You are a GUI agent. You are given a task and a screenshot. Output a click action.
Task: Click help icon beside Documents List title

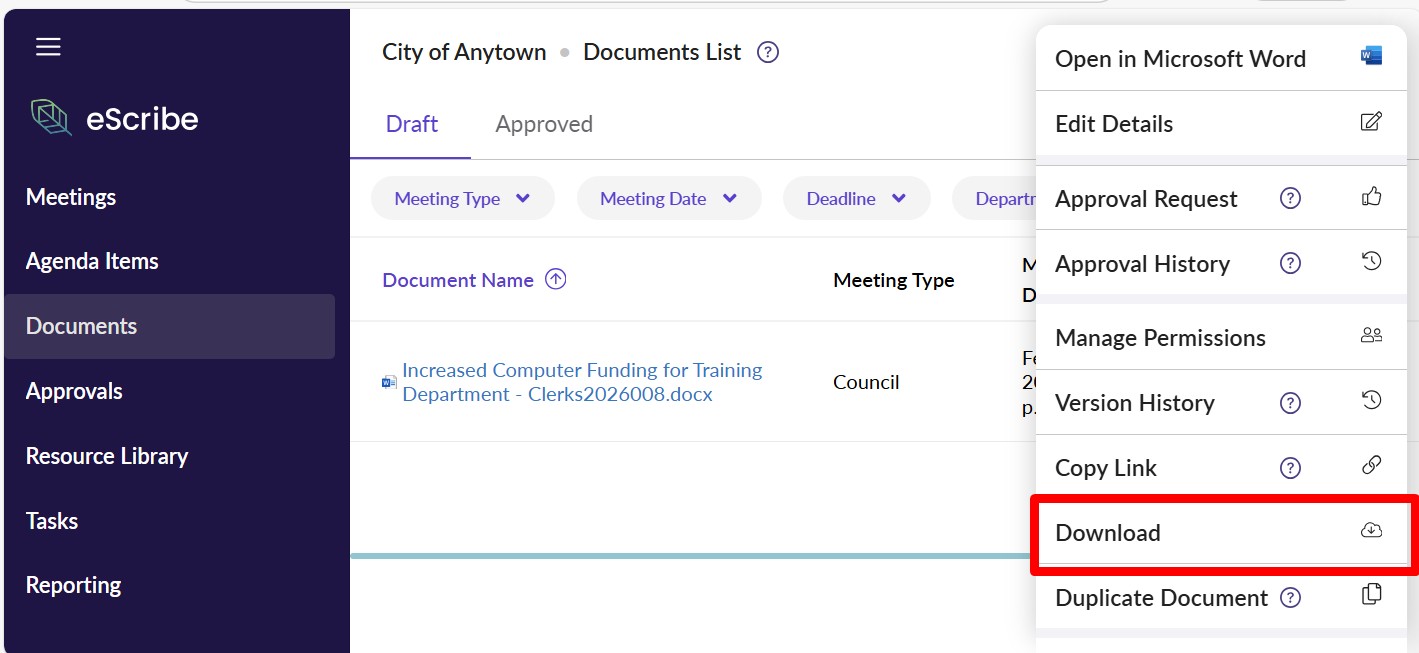(x=768, y=52)
